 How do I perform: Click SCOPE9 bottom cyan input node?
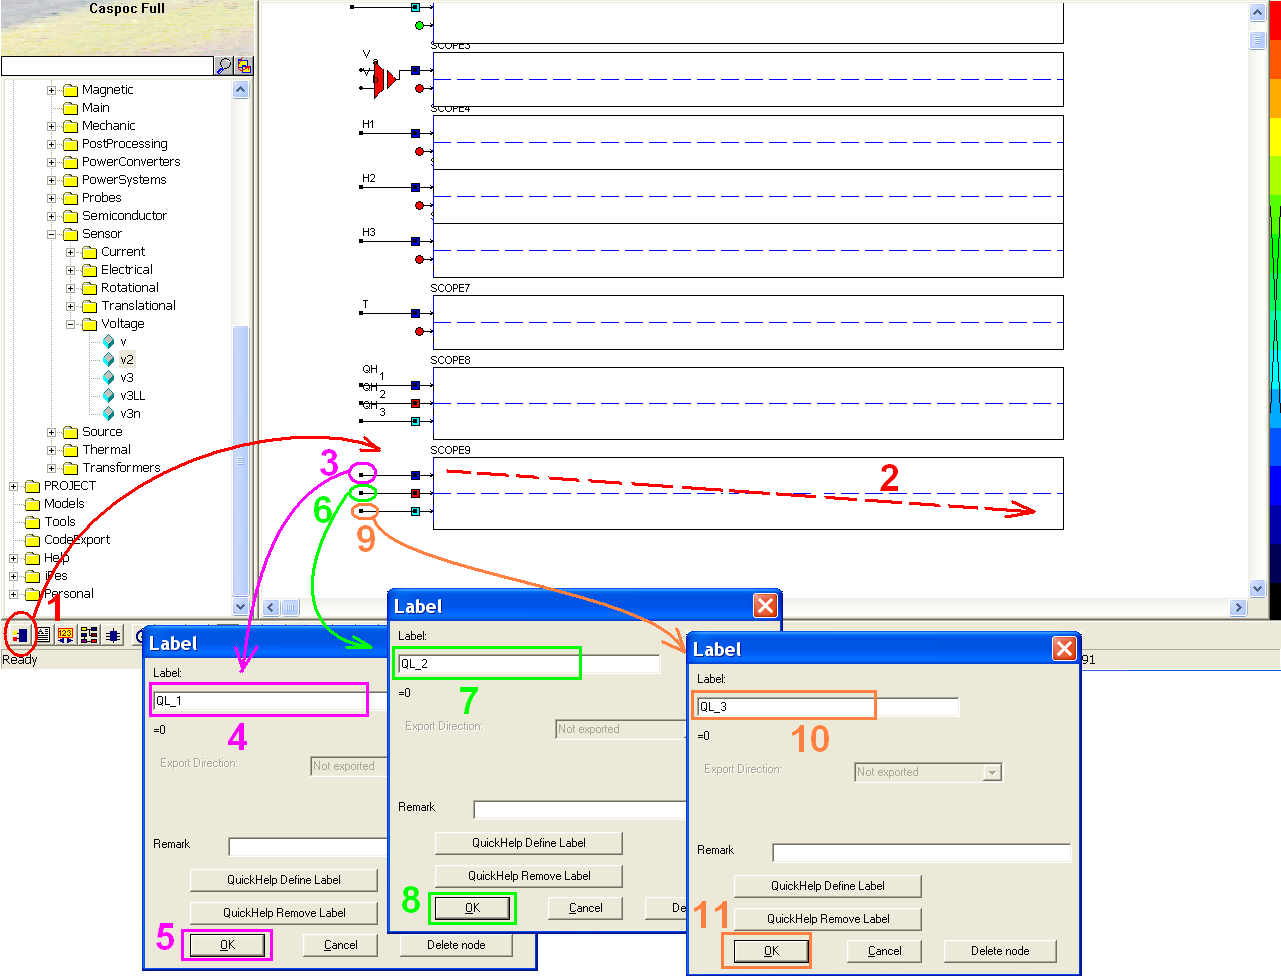click(415, 511)
